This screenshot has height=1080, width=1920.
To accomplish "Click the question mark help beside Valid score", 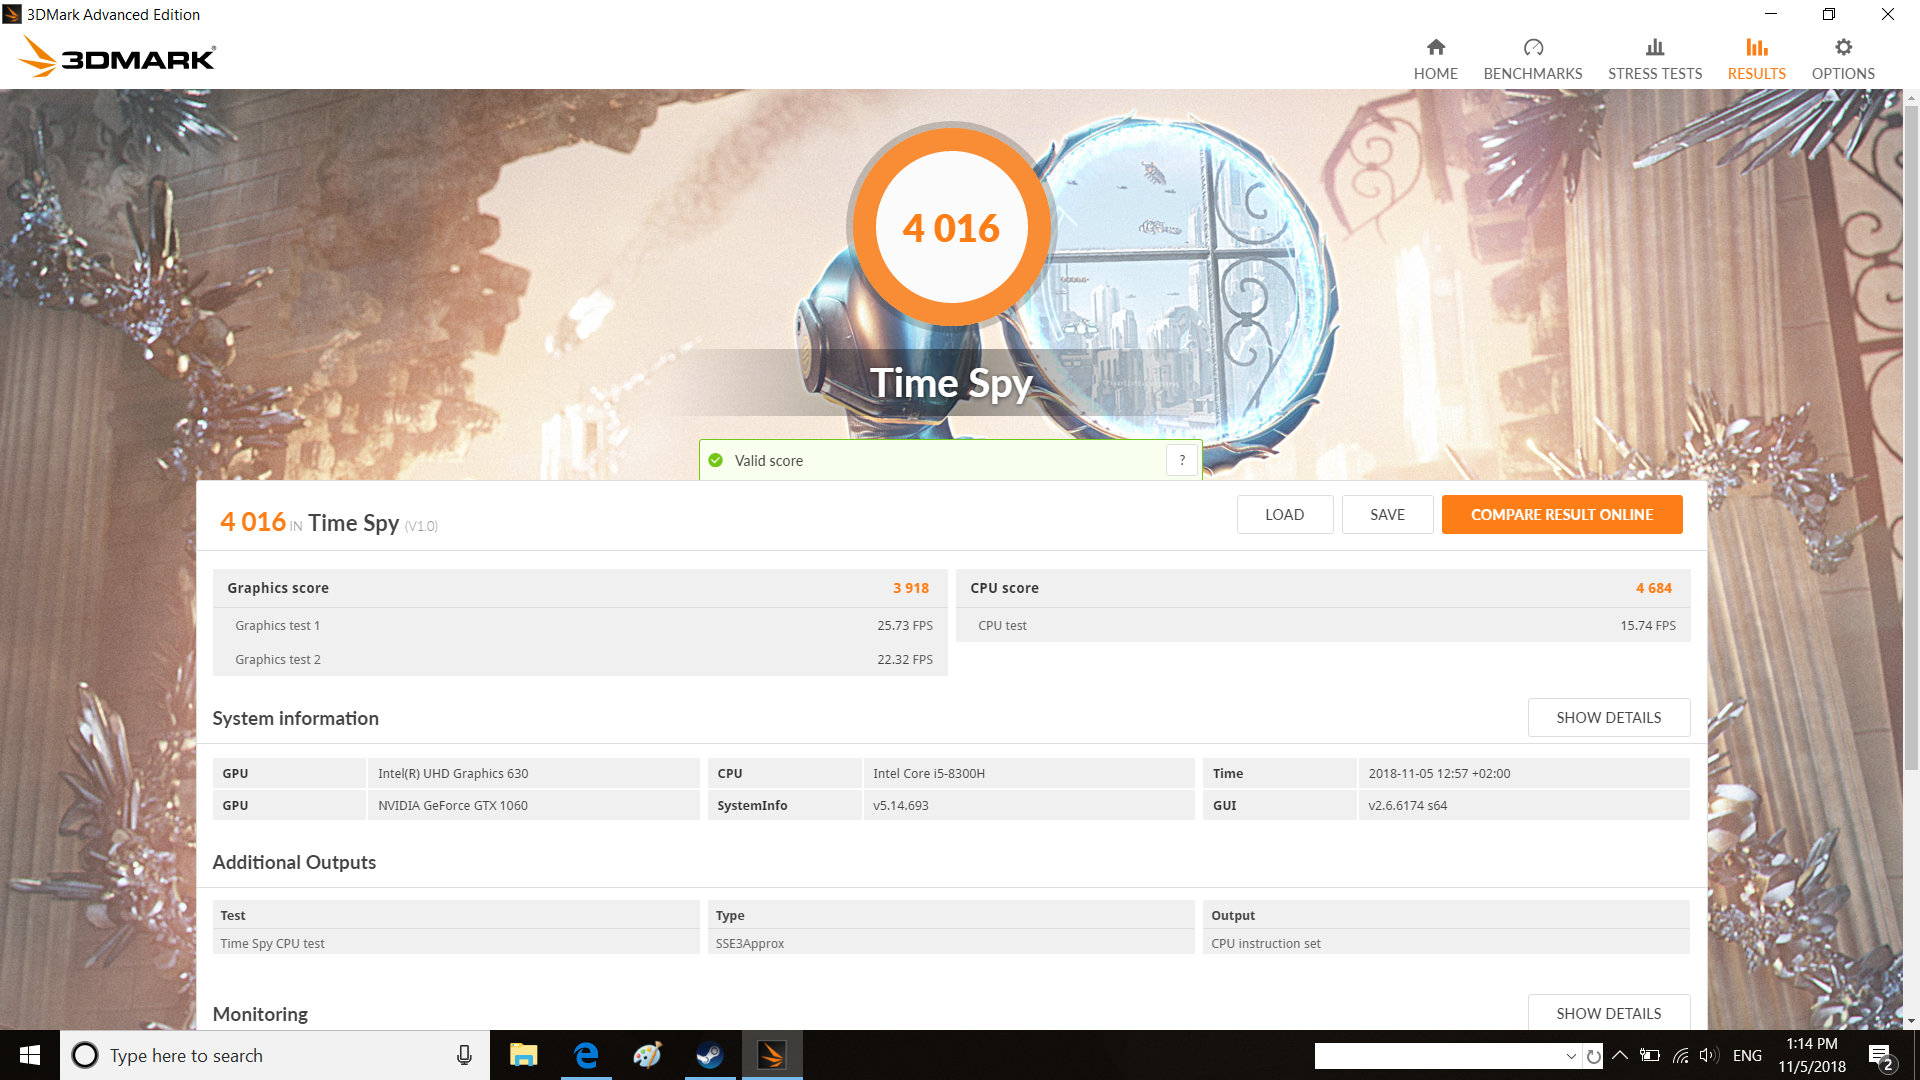I will [x=1182, y=460].
